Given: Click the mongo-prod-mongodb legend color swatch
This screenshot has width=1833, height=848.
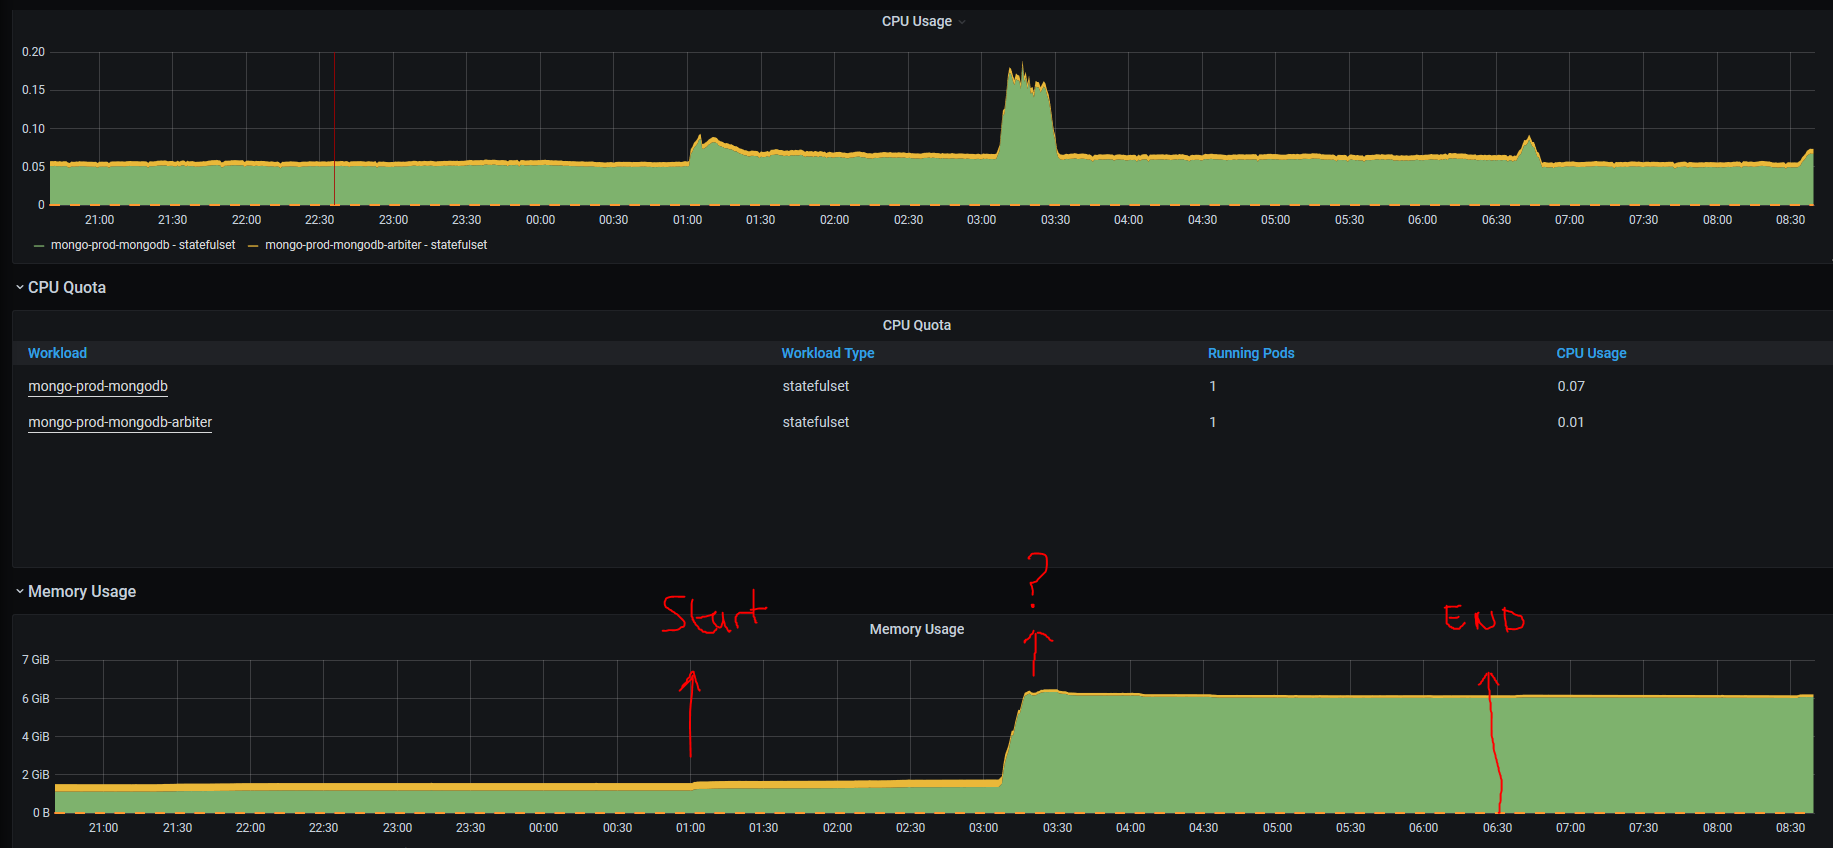Looking at the screenshot, I should click(39, 245).
